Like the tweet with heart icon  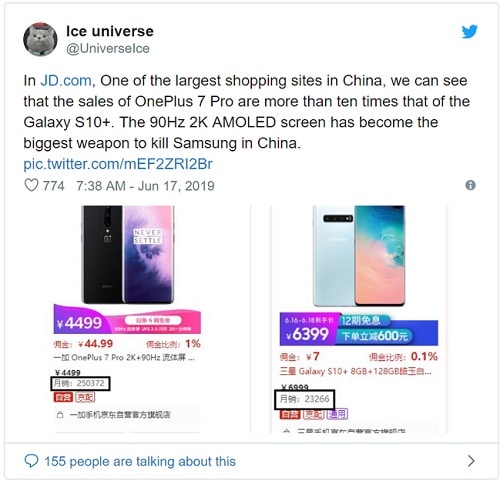click(x=31, y=185)
